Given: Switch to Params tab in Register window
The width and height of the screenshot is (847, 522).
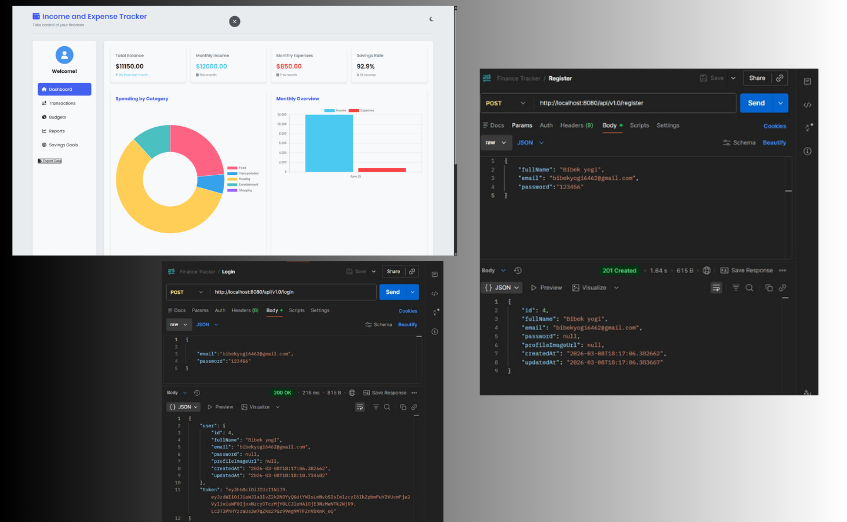Looking at the screenshot, I should pos(522,125).
